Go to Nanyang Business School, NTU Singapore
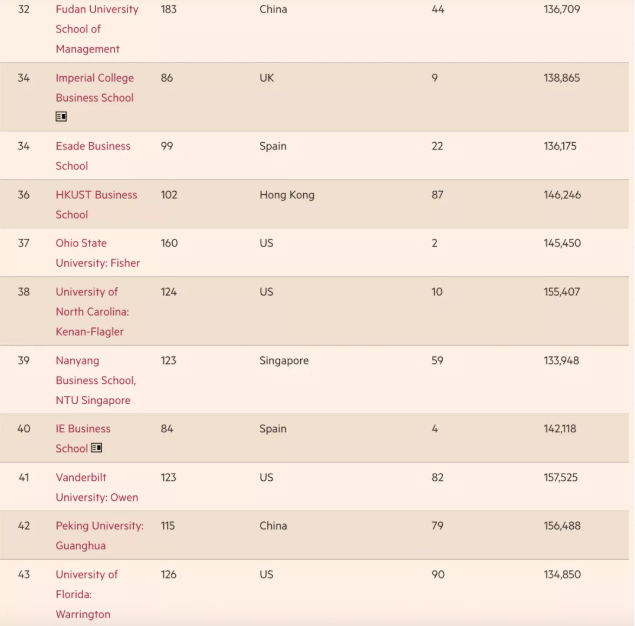The height and width of the screenshot is (626, 635). pos(95,380)
